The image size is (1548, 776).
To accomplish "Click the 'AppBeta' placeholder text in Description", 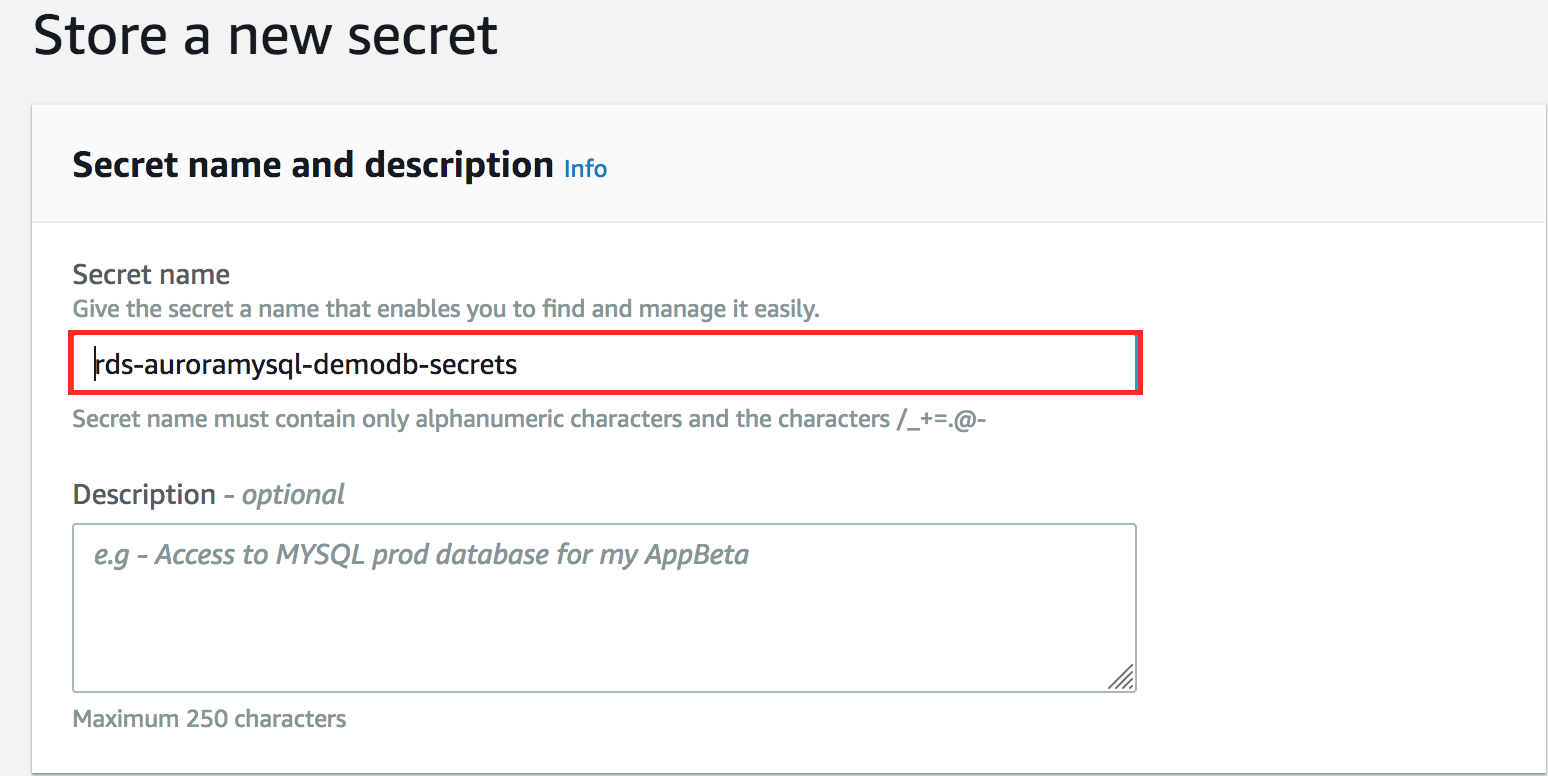I will click(705, 555).
